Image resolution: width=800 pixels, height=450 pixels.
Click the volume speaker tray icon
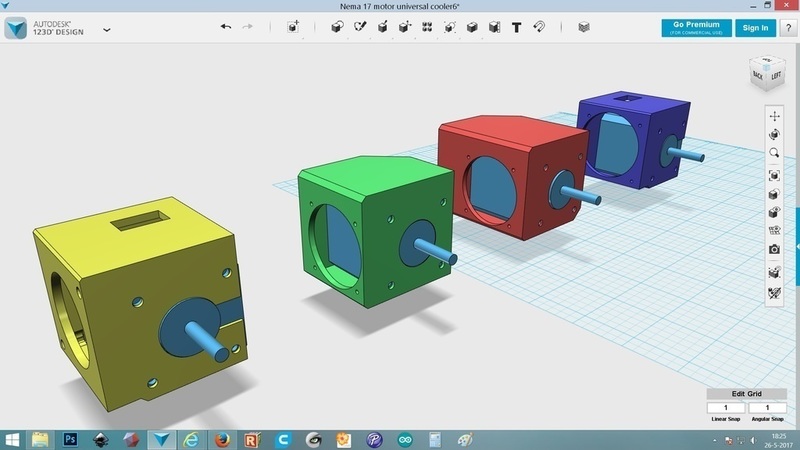pyautogui.click(x=754, y=440)
